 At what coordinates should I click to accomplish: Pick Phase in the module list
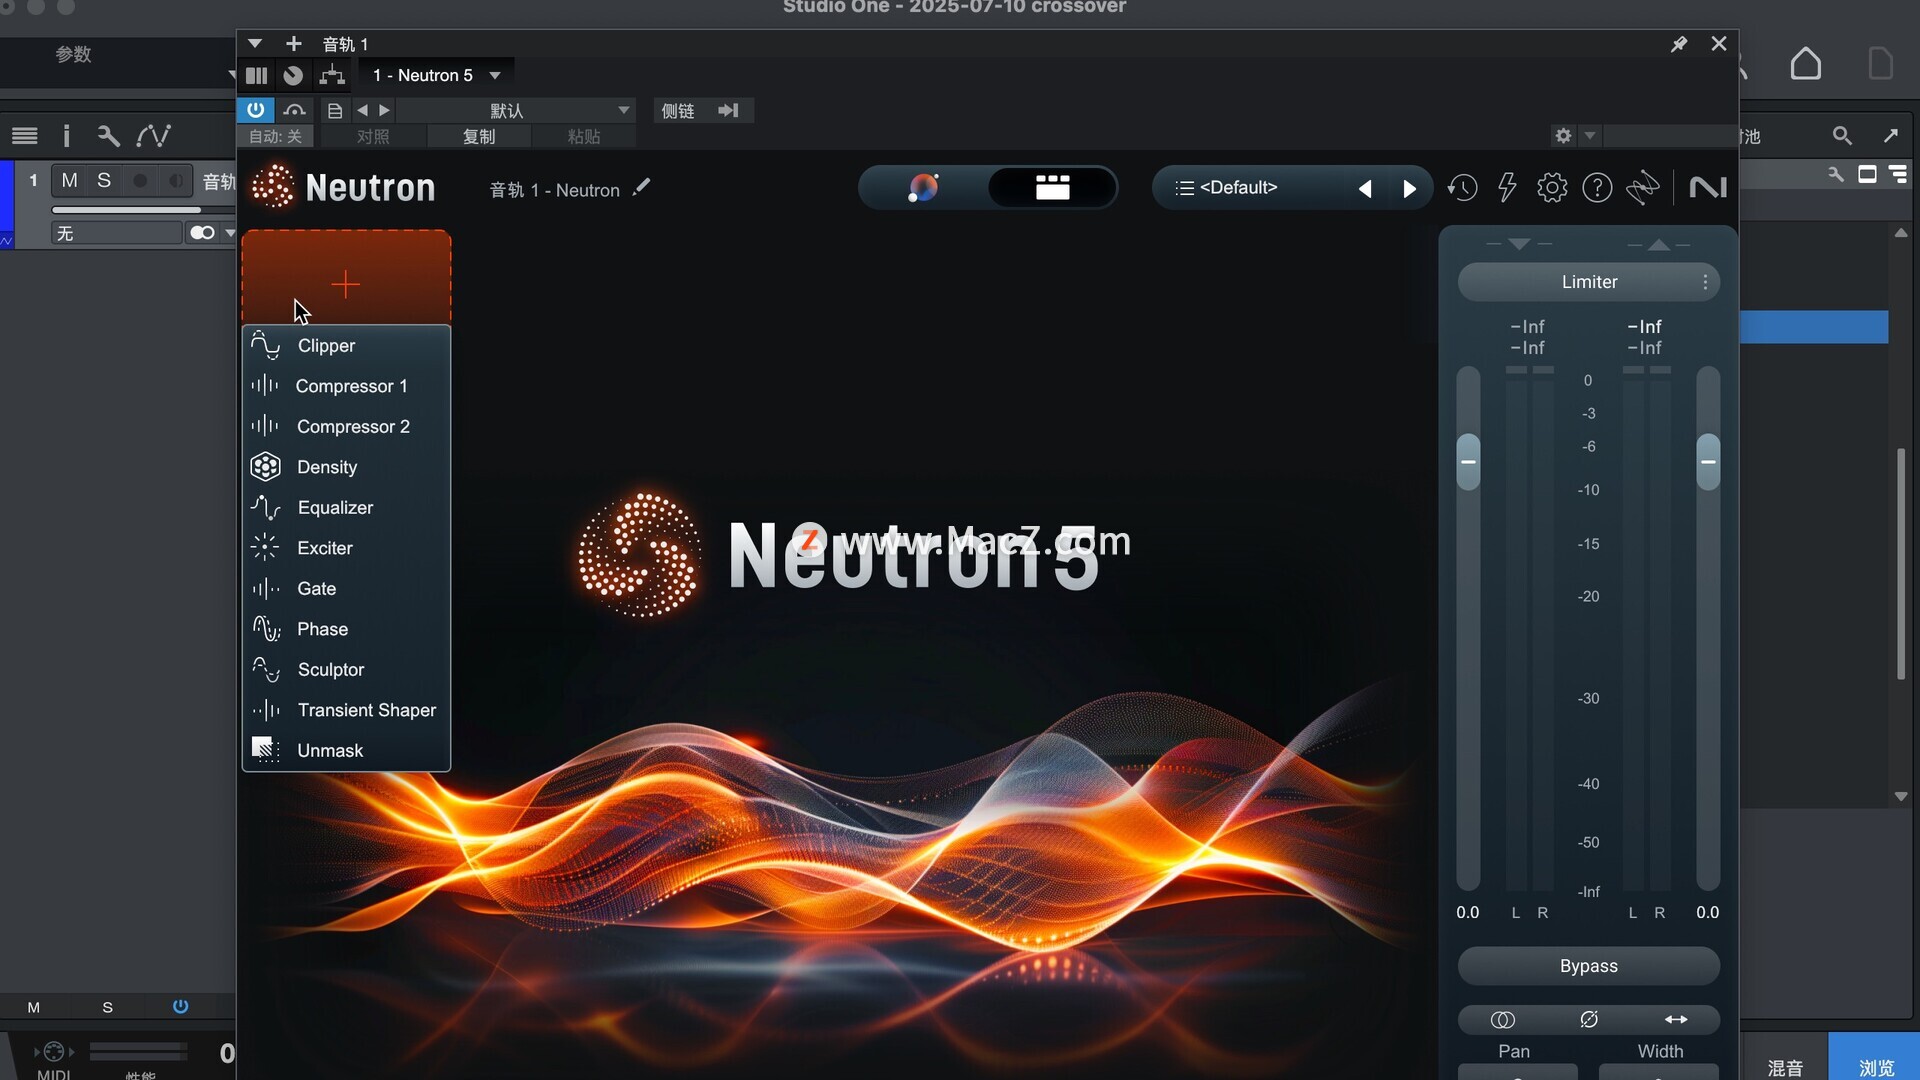pyautogui.click(x=346, y=629)
